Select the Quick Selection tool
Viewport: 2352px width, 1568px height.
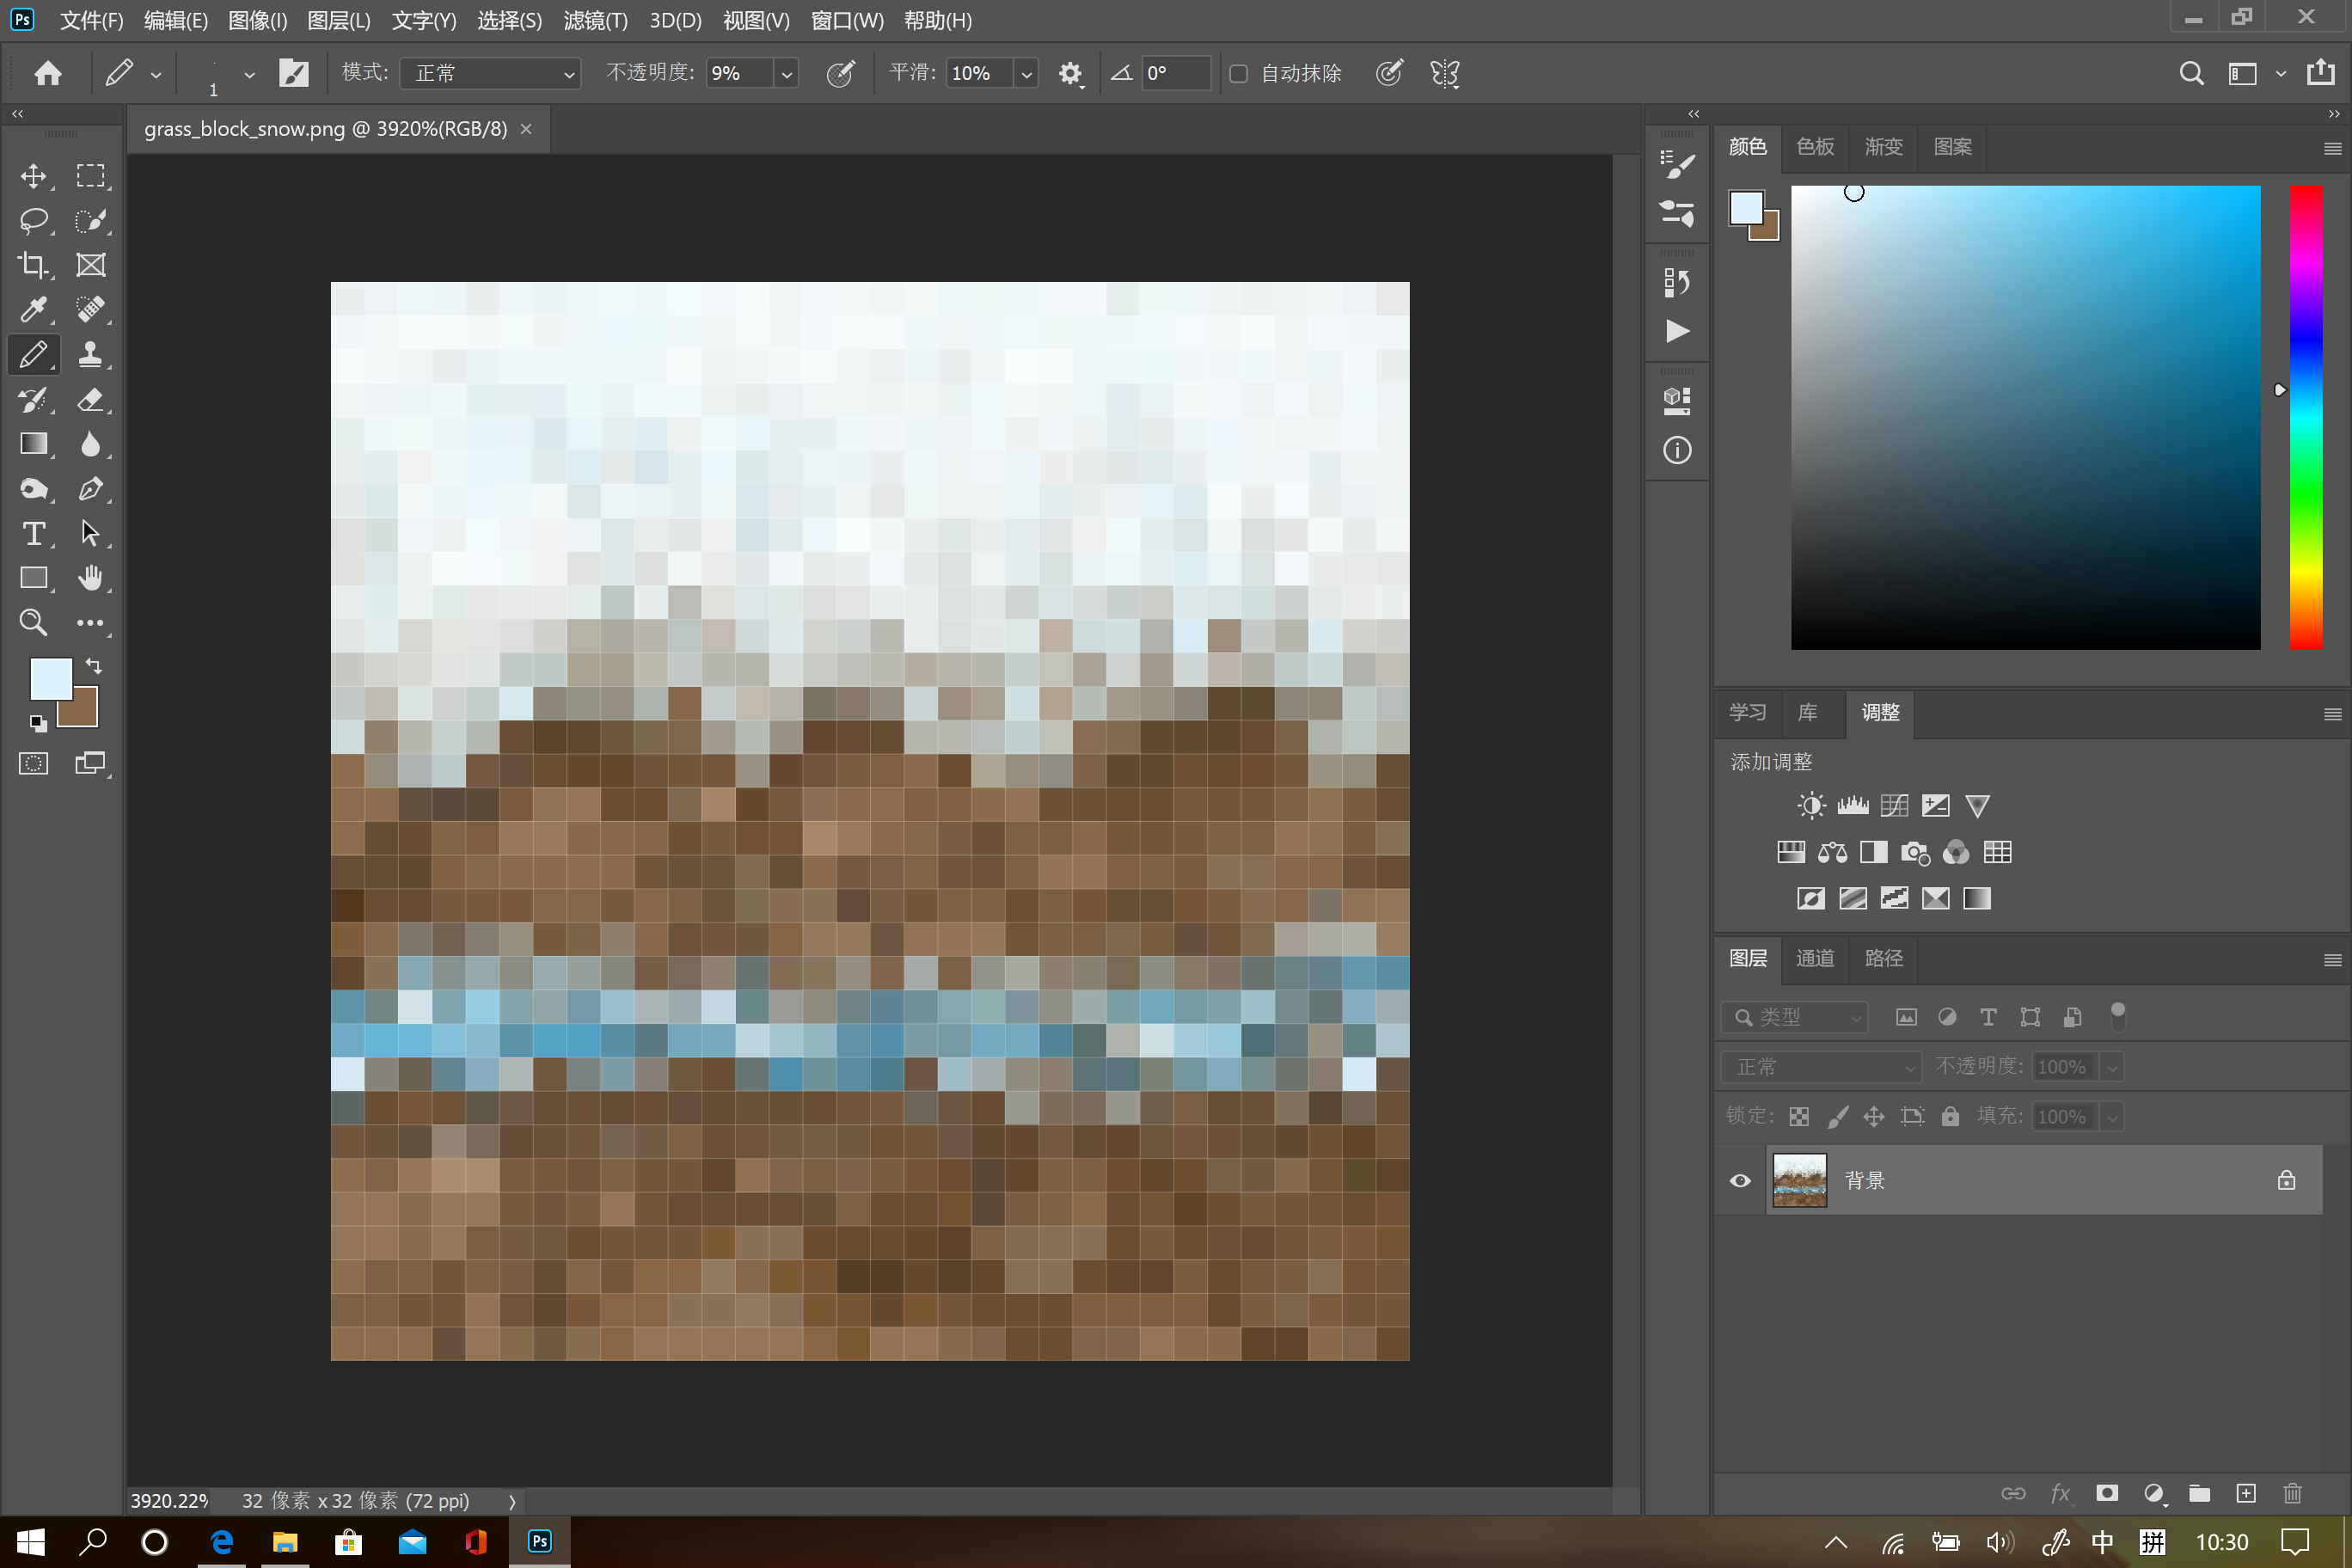pyautogui.click(x=91, y=221)
